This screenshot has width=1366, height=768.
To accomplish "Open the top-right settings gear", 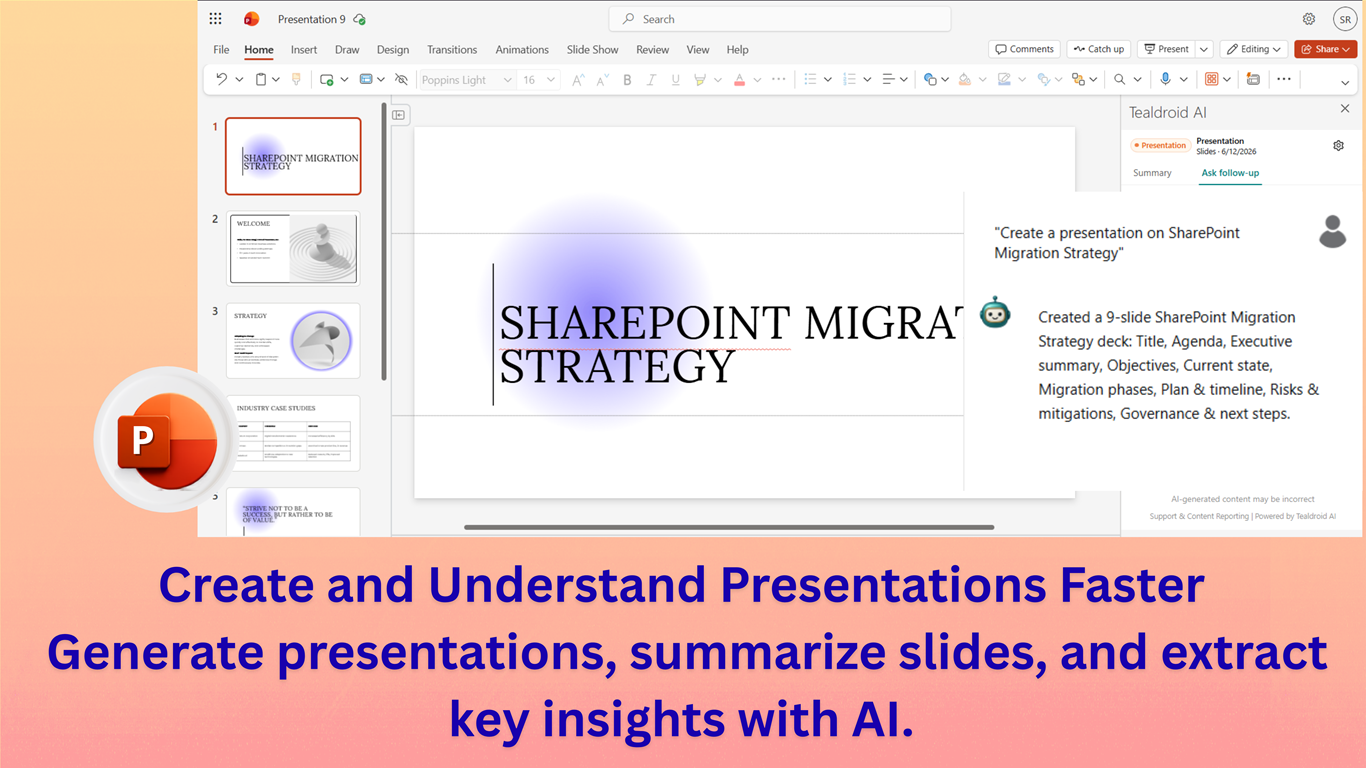I will click(x=1309, y=19).
